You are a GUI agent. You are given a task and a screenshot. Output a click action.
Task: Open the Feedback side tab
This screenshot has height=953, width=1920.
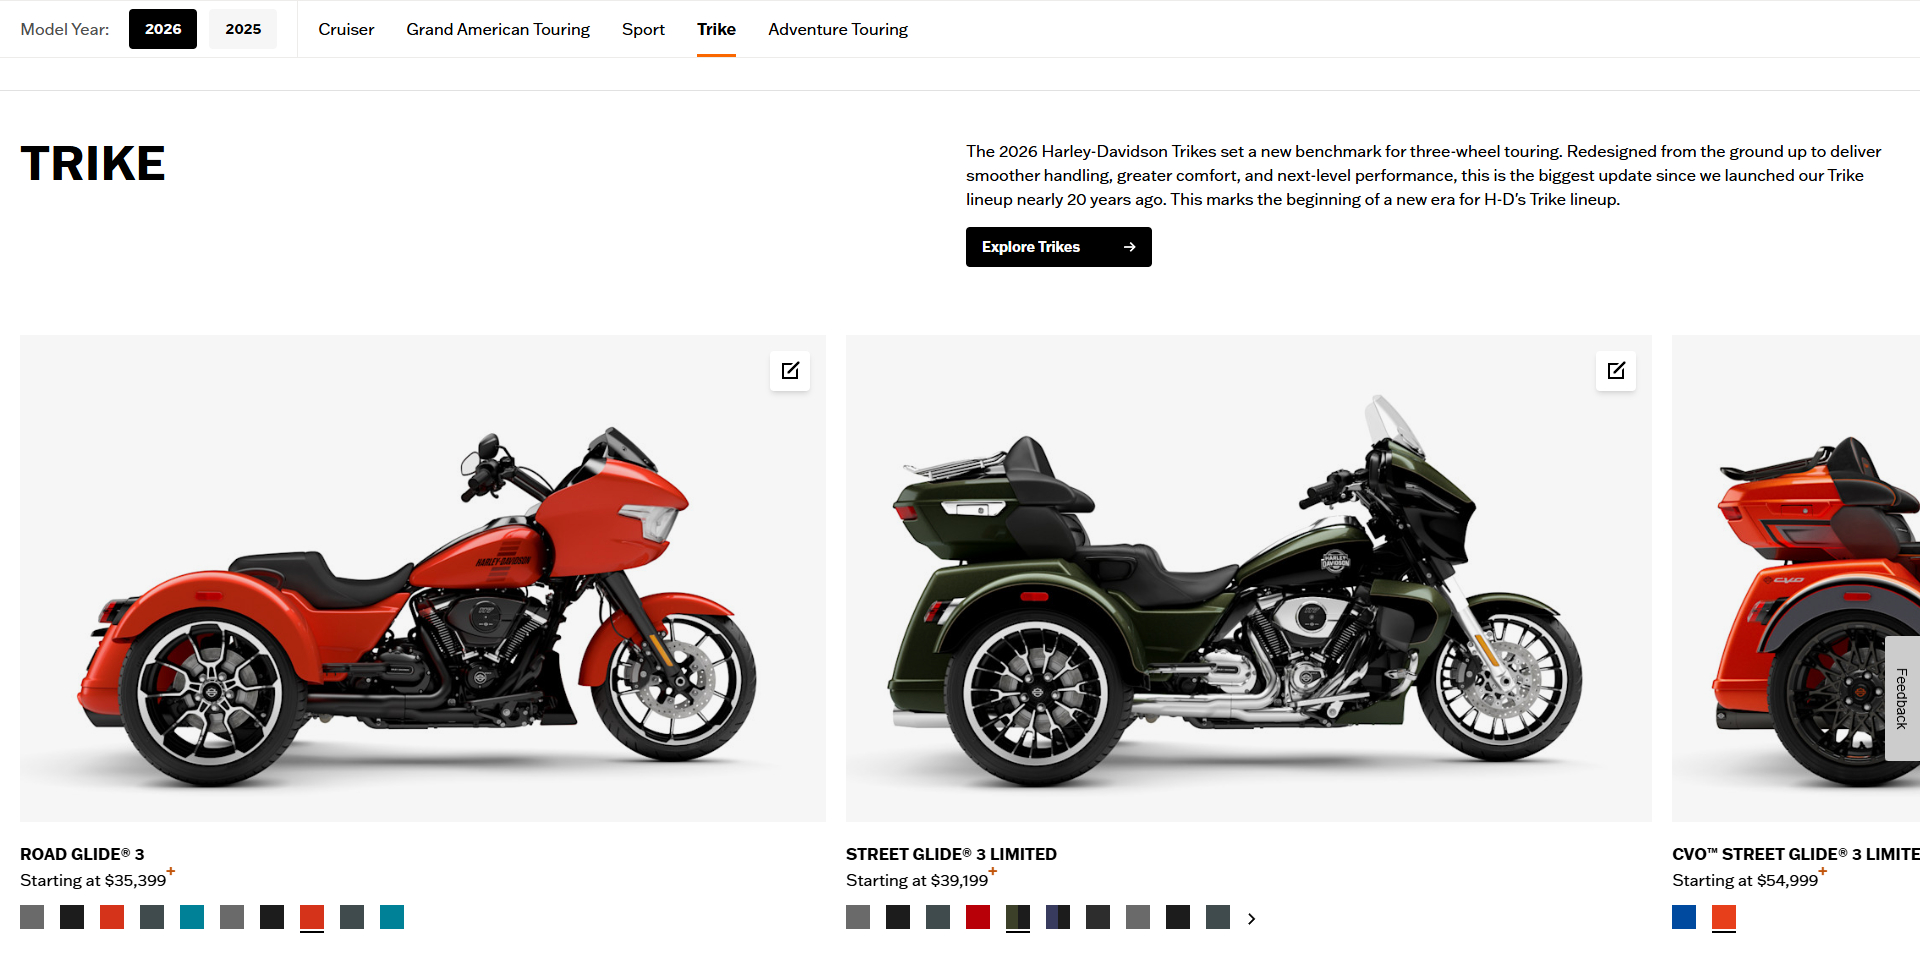coord(1902,698)
